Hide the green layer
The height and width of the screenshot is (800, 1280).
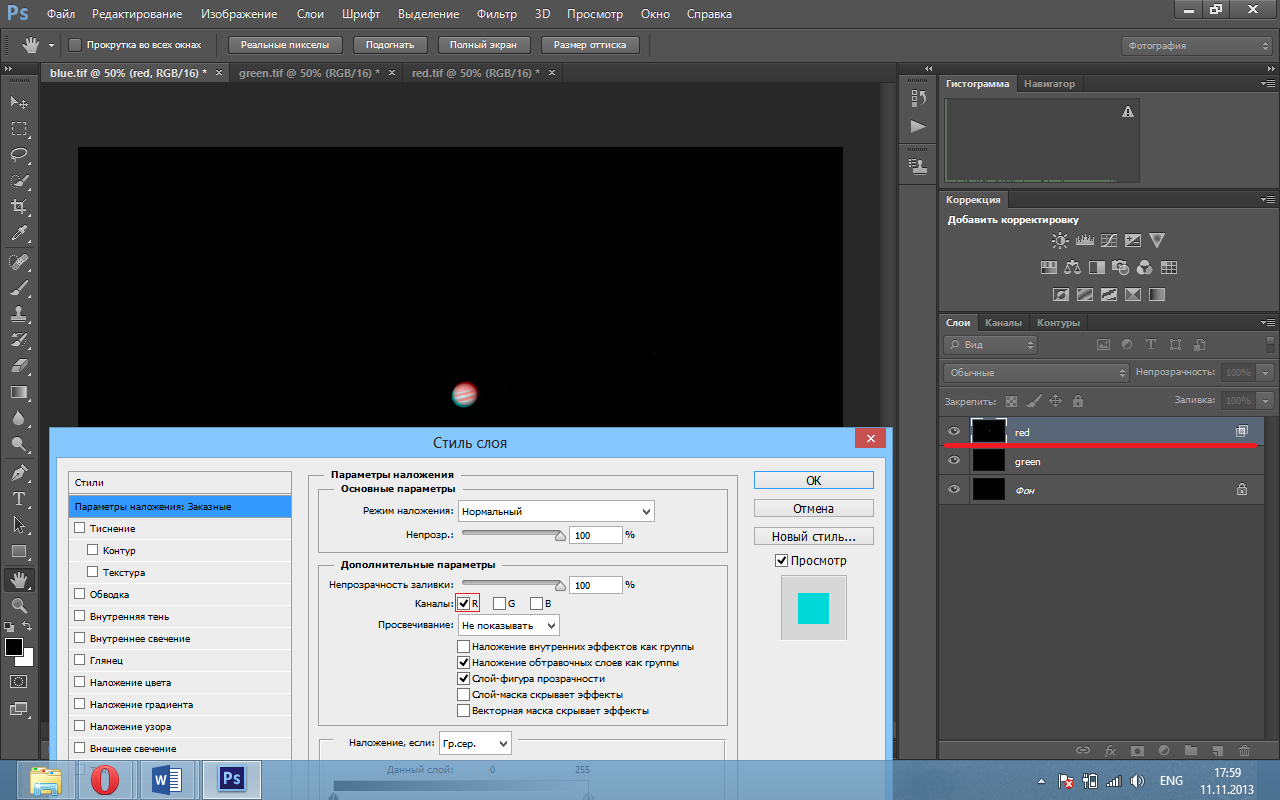[954, 461]
